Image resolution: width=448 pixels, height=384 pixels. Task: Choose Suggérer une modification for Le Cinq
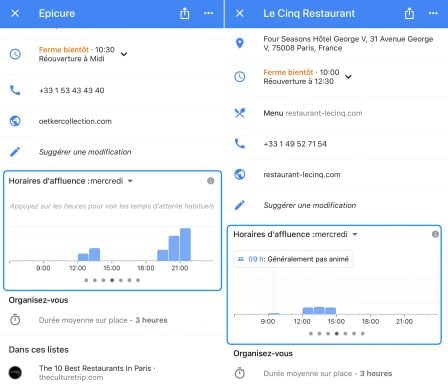[x=310, y=205]
